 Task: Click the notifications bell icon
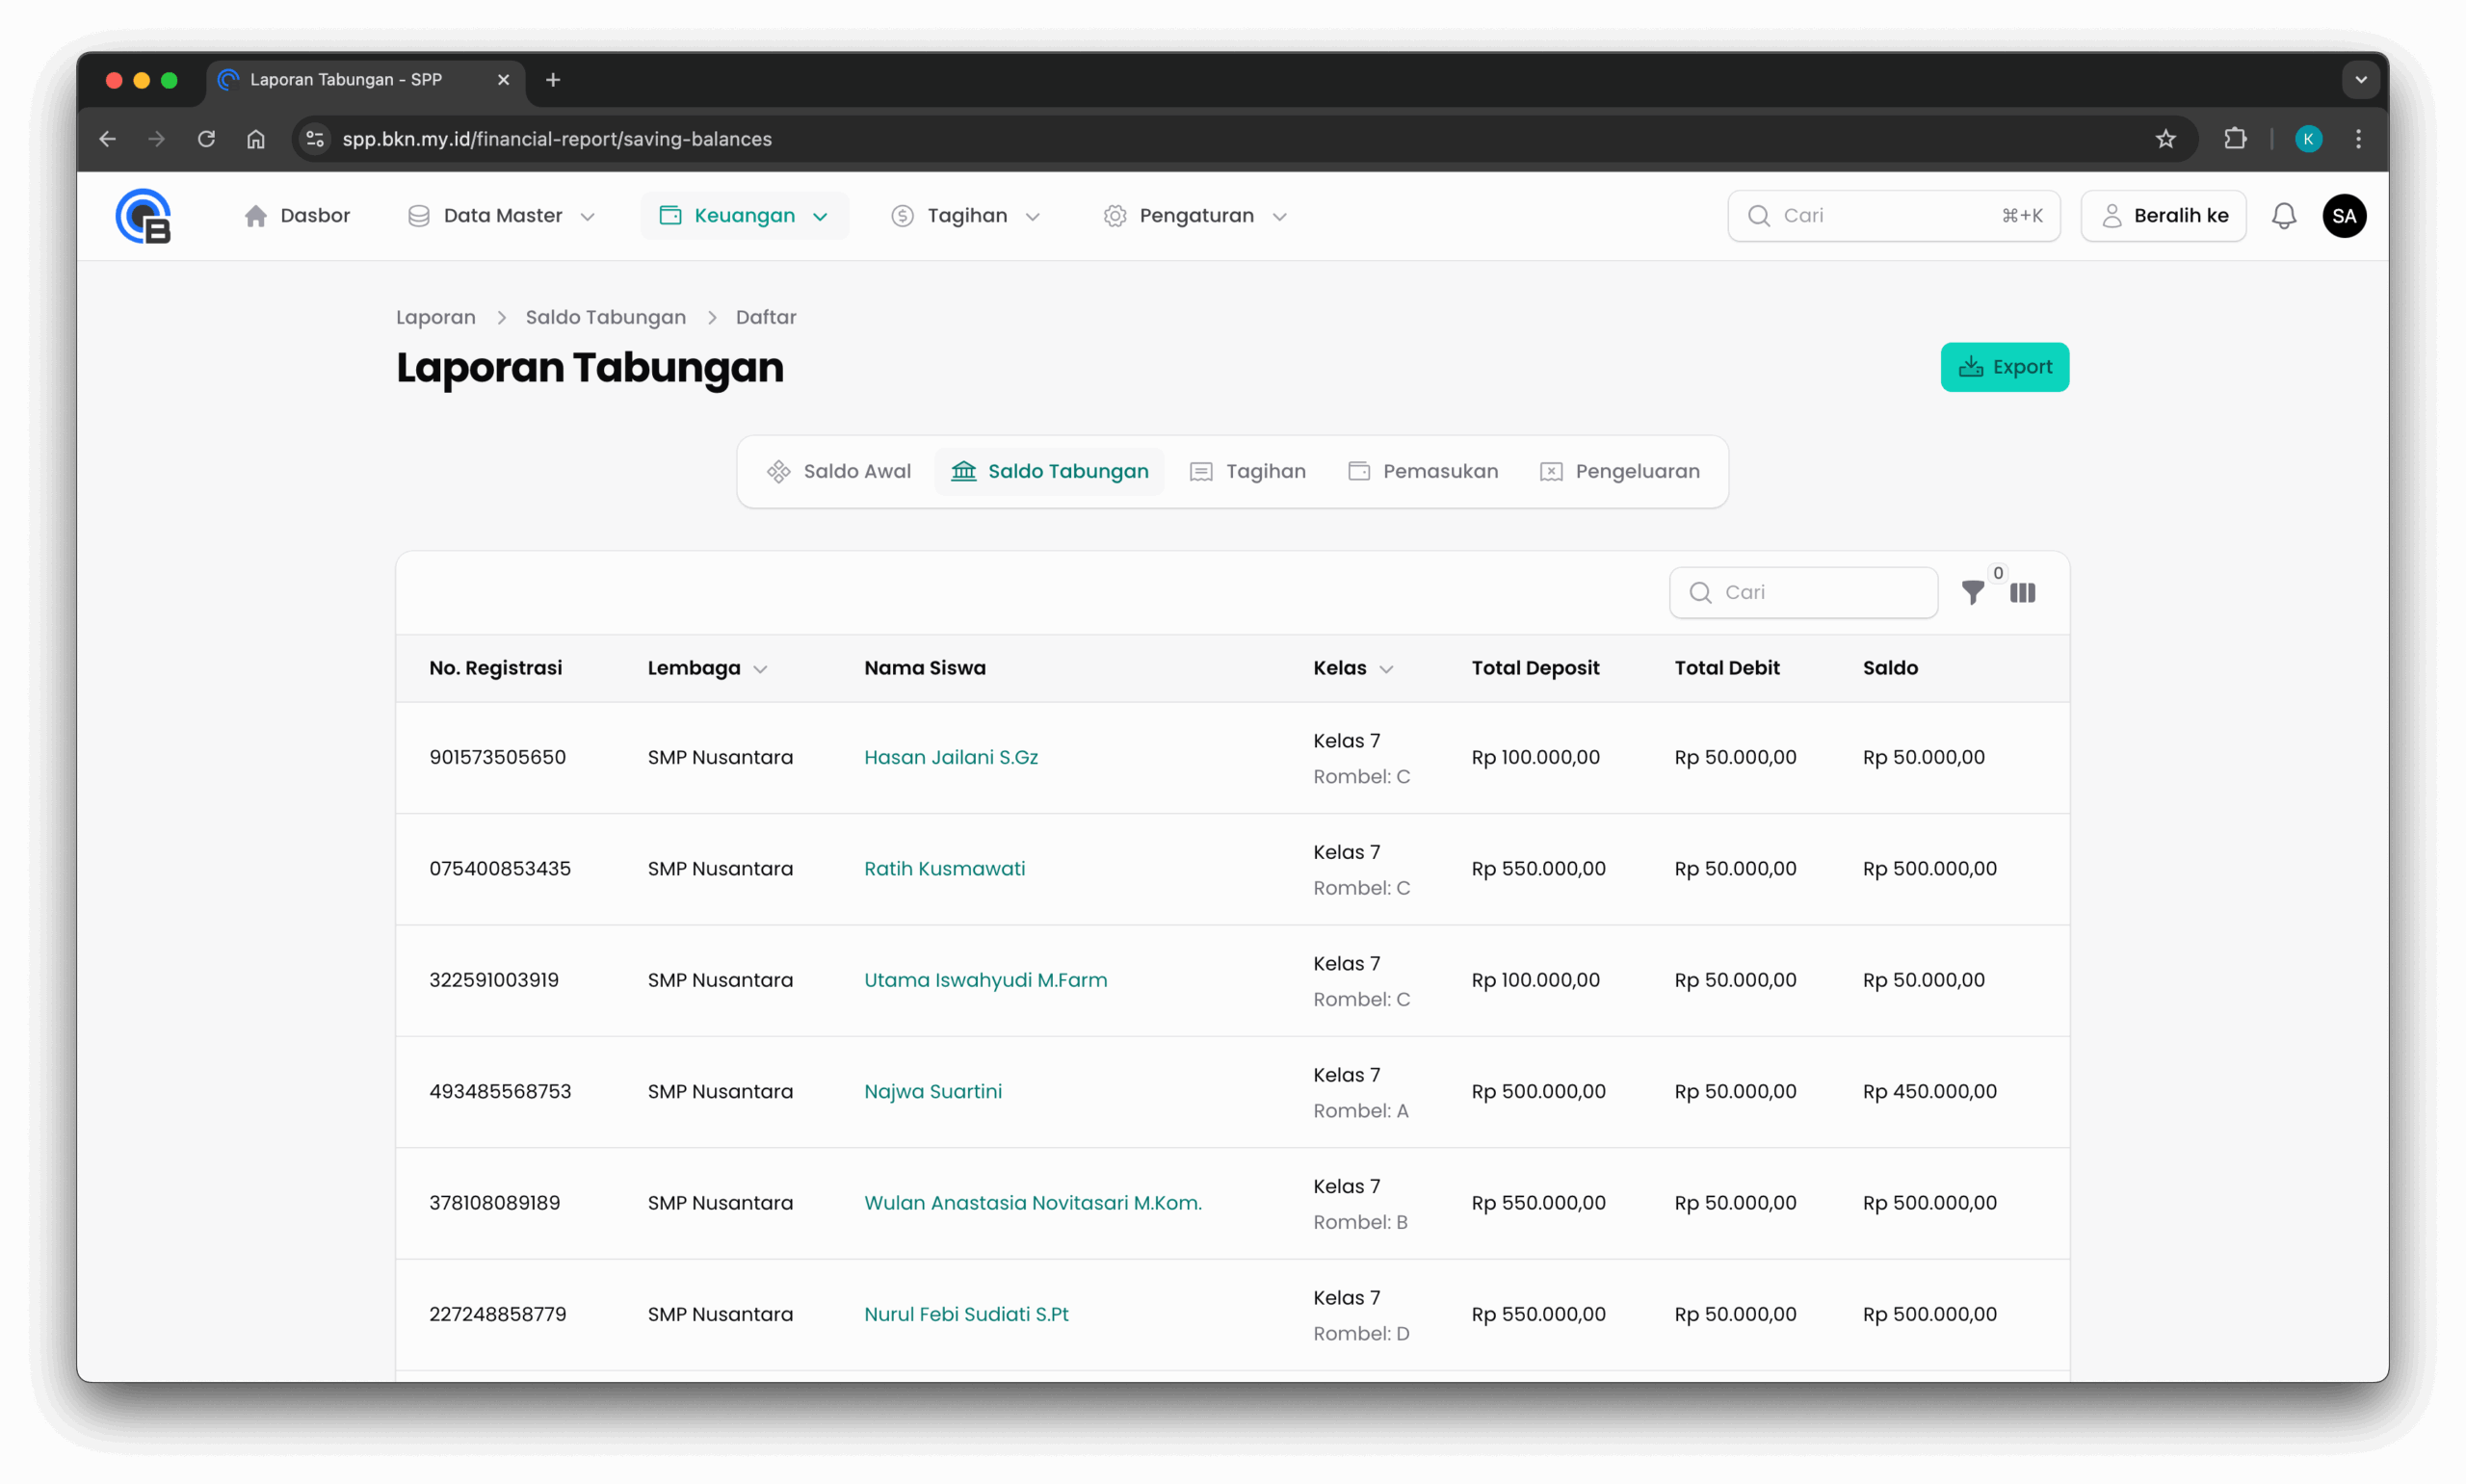tap(2283, 216)
